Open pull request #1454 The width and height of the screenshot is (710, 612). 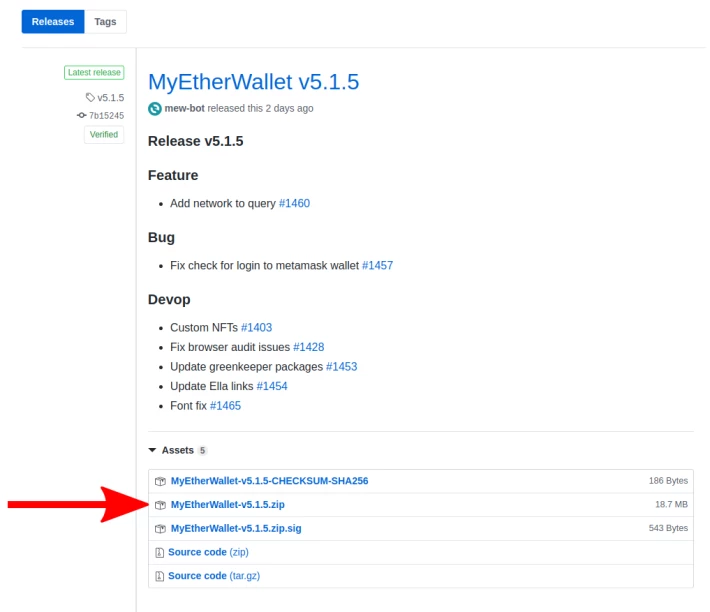pos(272,386)
